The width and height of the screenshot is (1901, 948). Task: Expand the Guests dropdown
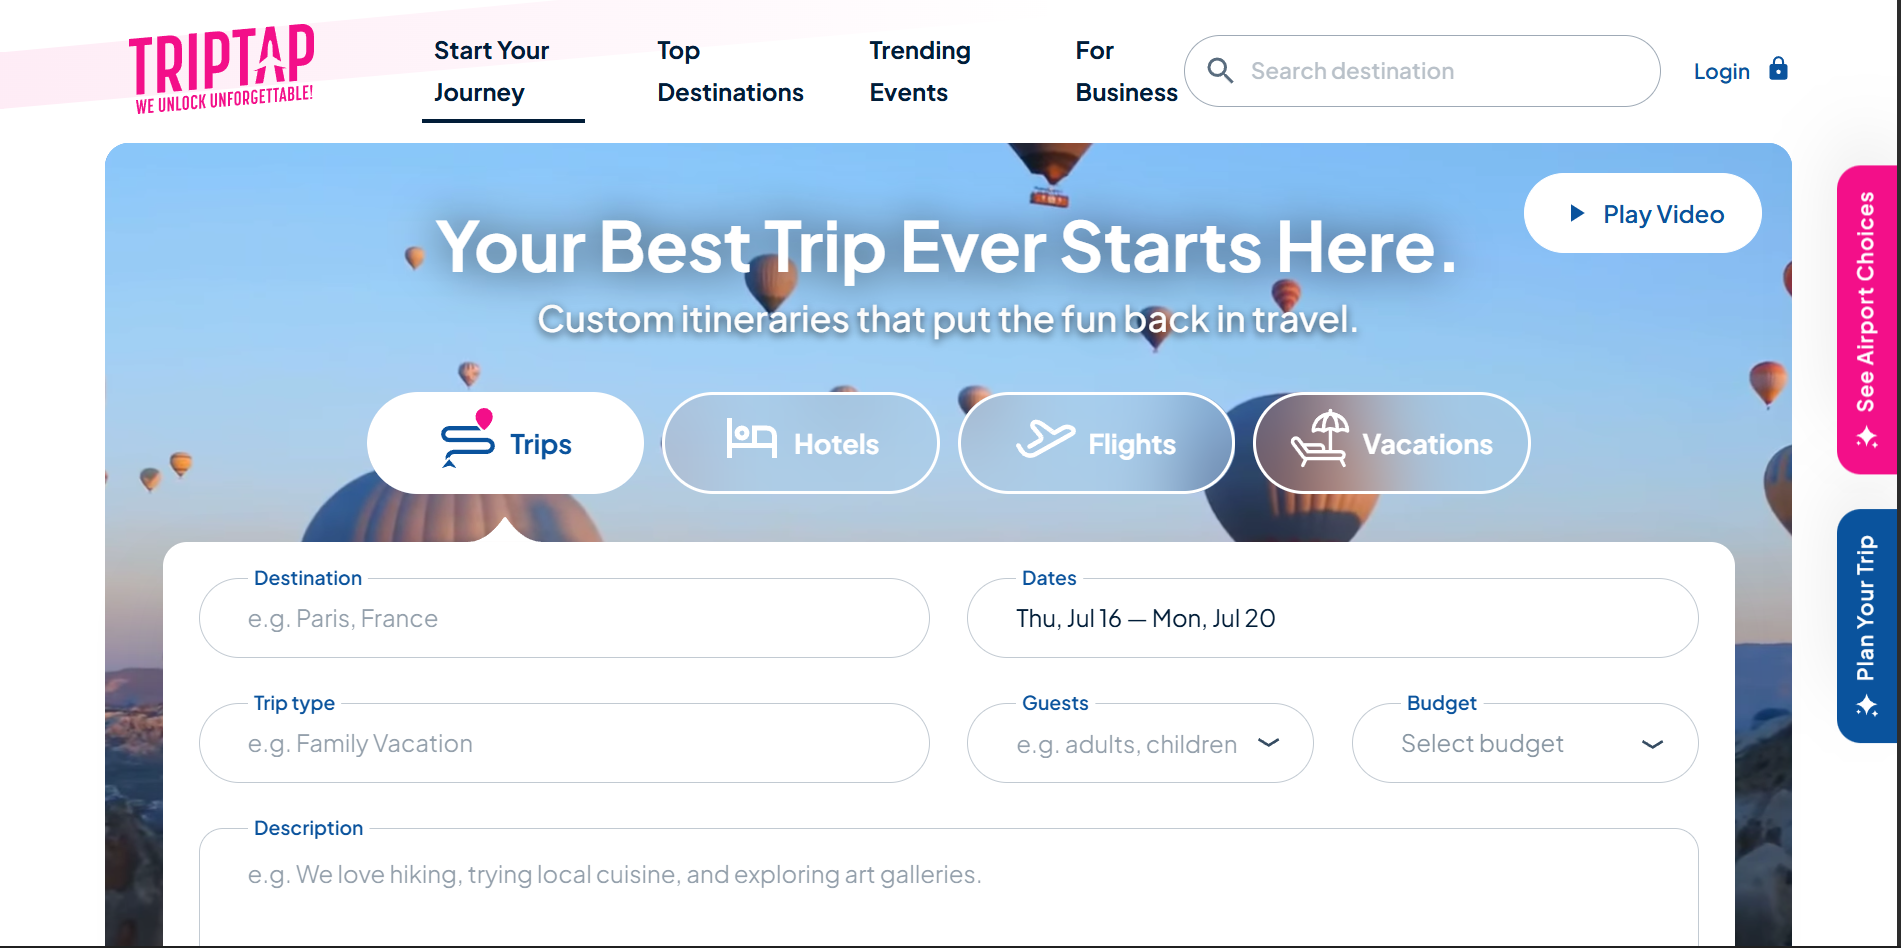coord(1268,743)
